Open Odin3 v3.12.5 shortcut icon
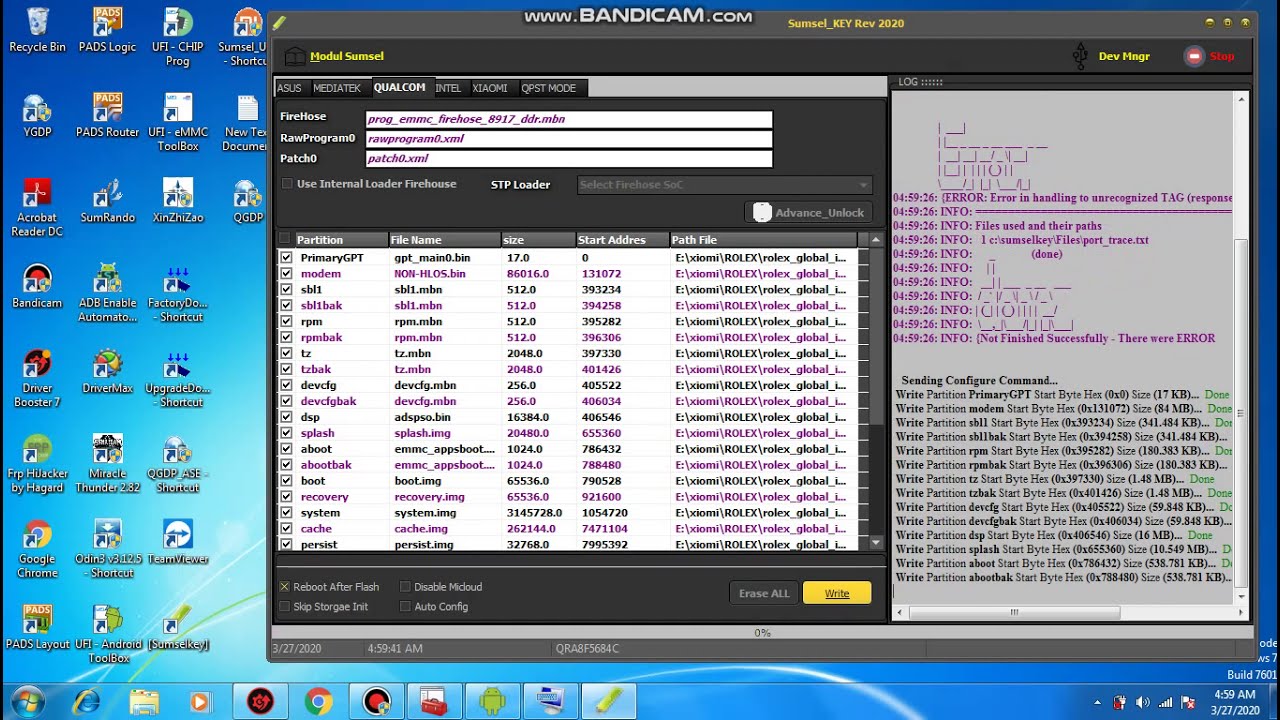Viewport: 1280px width, 720px height. [x=107, y=549]
